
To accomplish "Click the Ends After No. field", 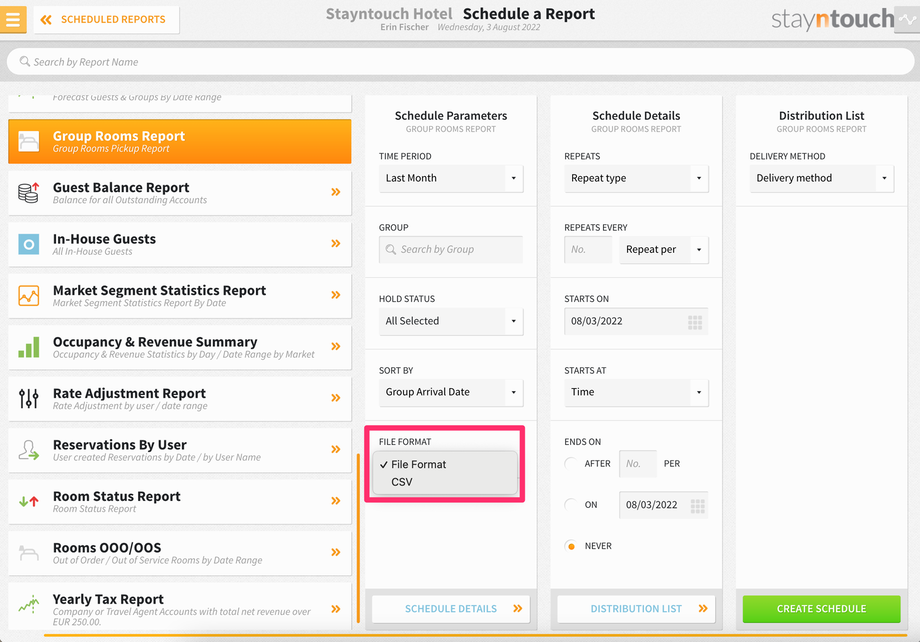I will click(x=638, y=464).
